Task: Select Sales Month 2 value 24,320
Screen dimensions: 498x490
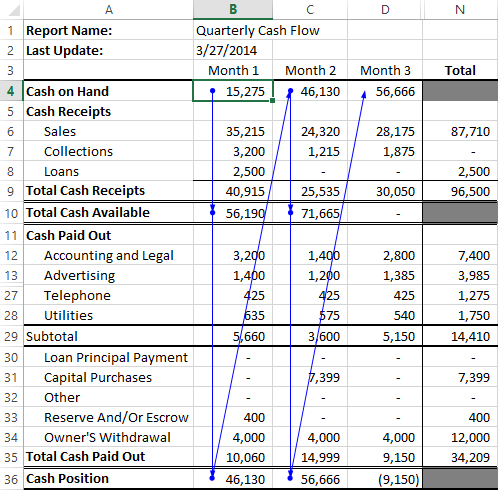Action: pos(310,131)
